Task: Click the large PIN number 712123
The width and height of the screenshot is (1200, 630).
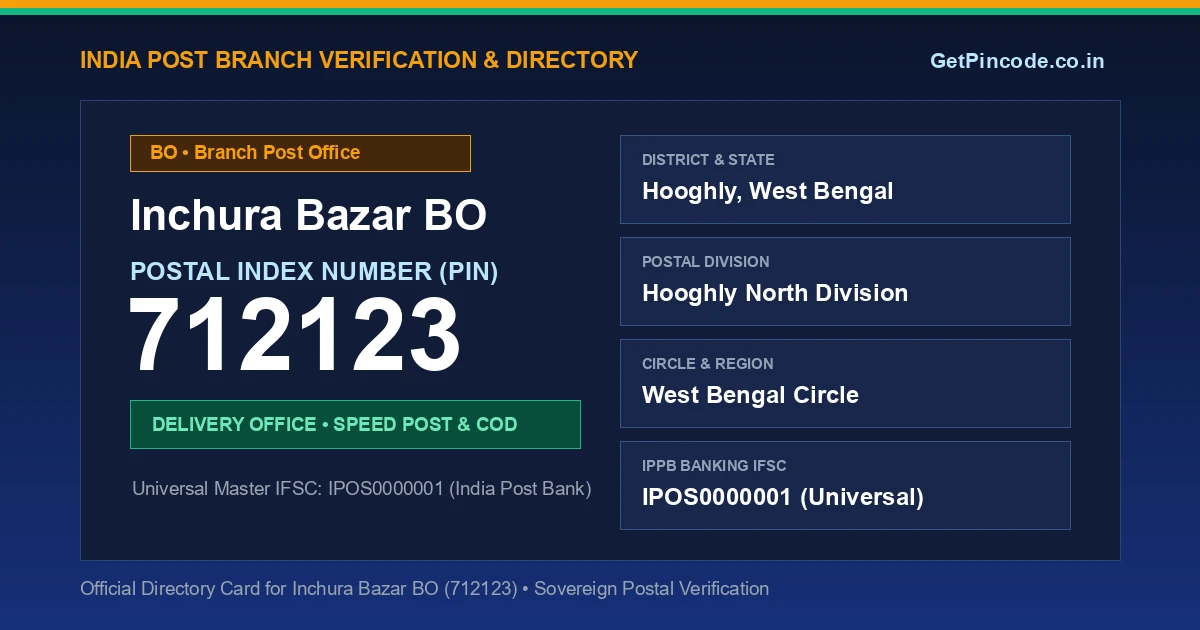Action: [295, 337]
